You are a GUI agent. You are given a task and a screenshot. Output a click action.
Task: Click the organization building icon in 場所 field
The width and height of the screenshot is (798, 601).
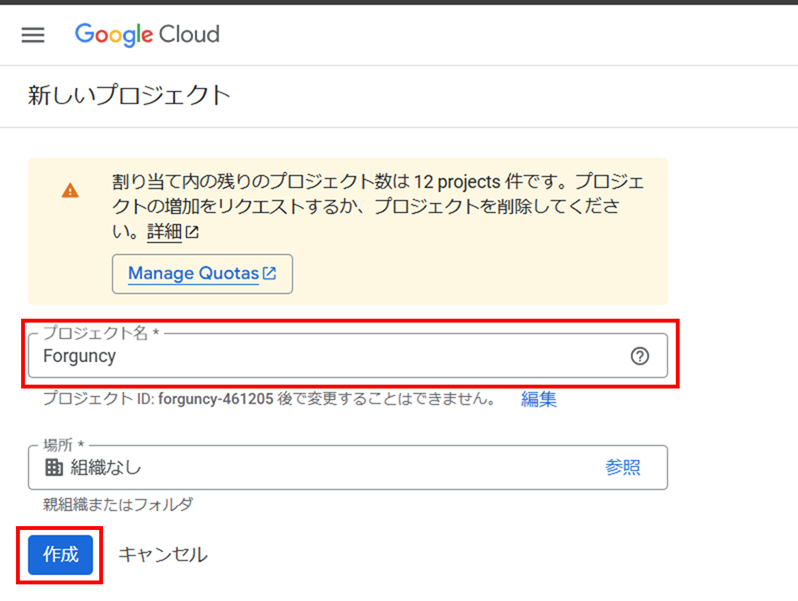54,467
